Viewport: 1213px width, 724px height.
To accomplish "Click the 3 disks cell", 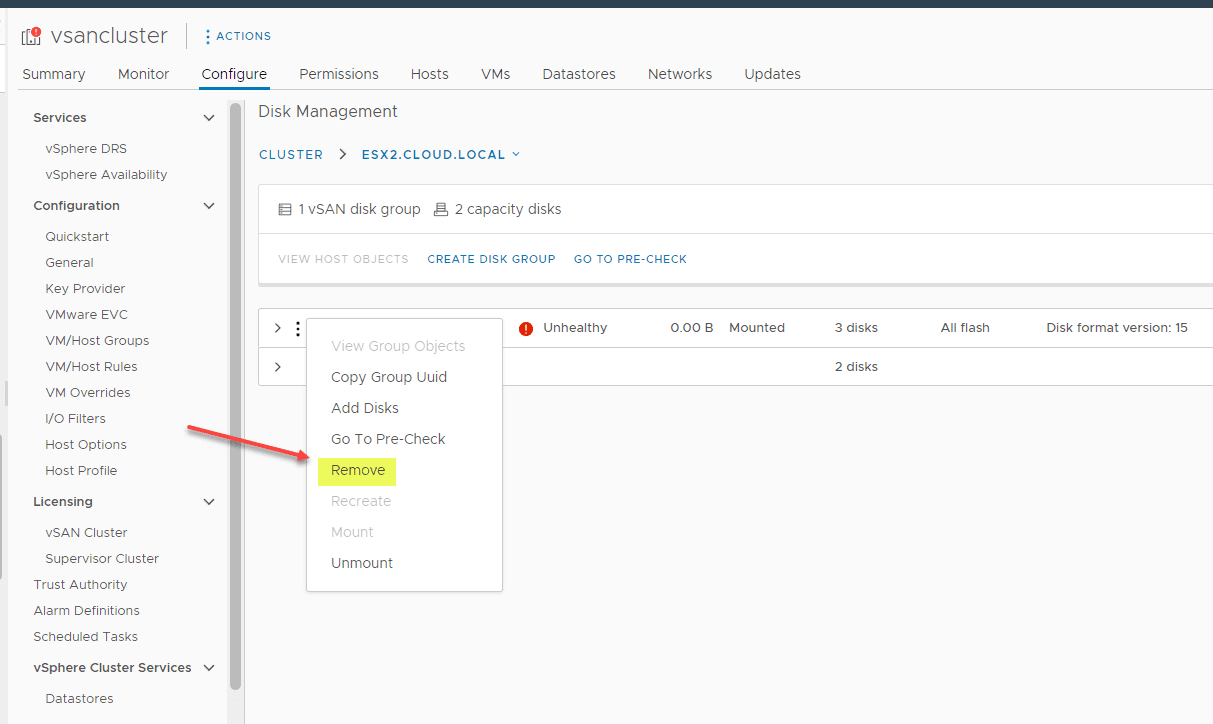I will coord(856,328).
